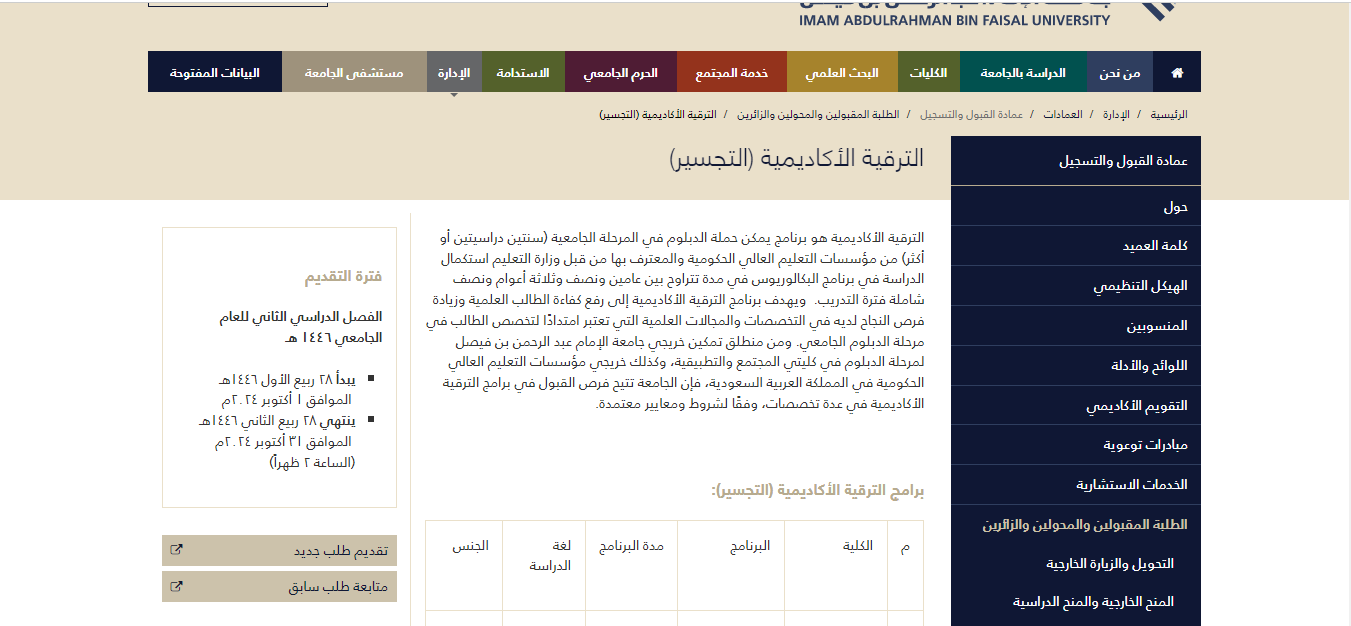Open "كلمة العميد" in the sidebar
This screenshot has width=1351, height=626.
pyautogui.click(x=1076, y=246)
